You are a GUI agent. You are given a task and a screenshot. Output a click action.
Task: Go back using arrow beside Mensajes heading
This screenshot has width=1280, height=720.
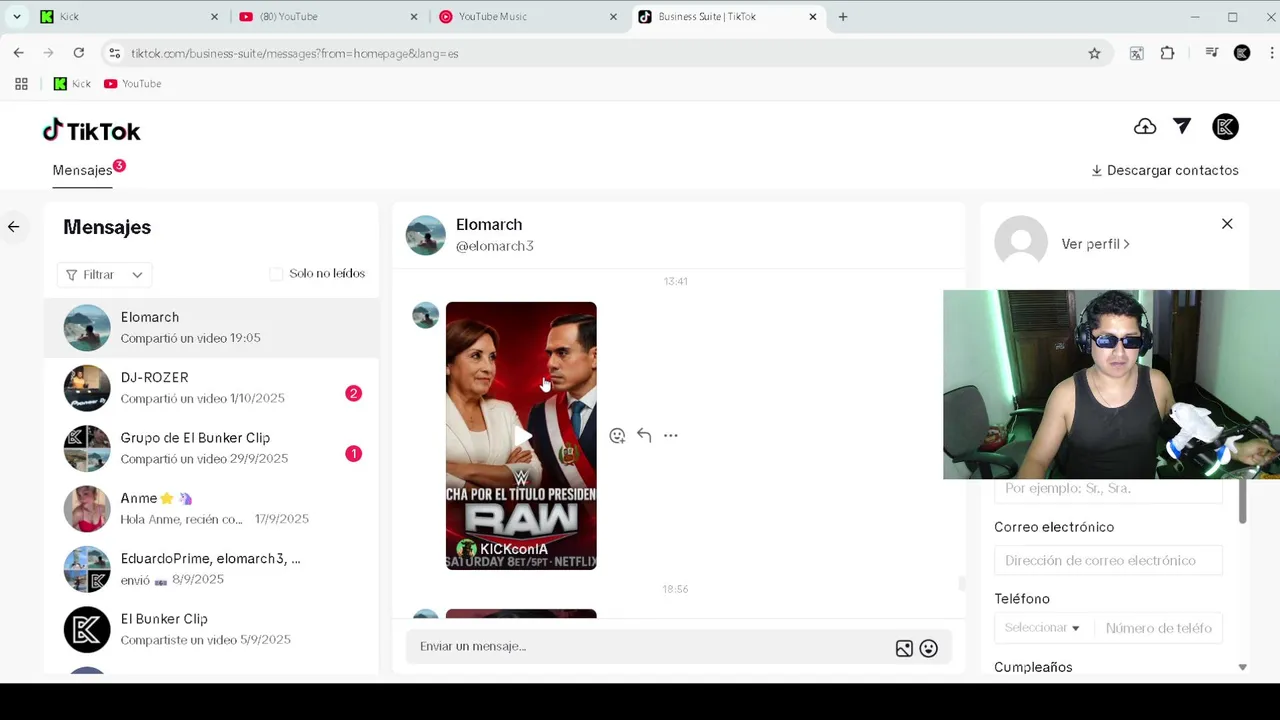click(x=14, y=227)
